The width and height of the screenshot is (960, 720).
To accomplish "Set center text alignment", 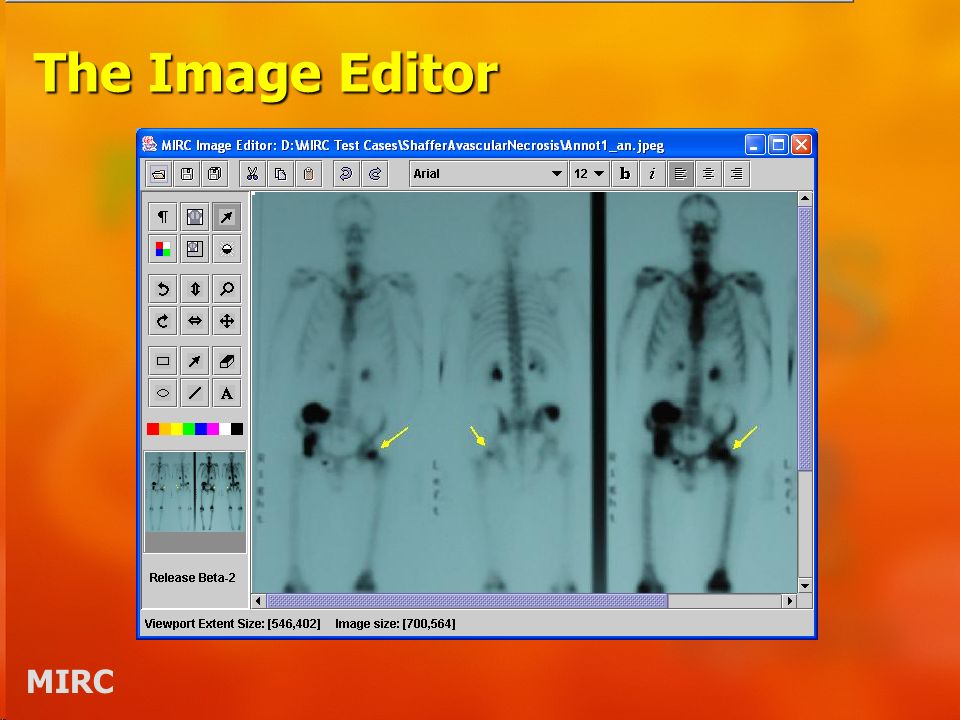I will pos(708,174).
